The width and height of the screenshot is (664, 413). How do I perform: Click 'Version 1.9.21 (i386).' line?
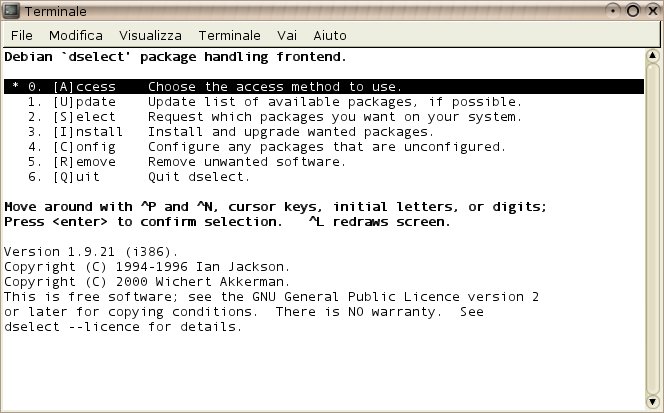(91, 252)
